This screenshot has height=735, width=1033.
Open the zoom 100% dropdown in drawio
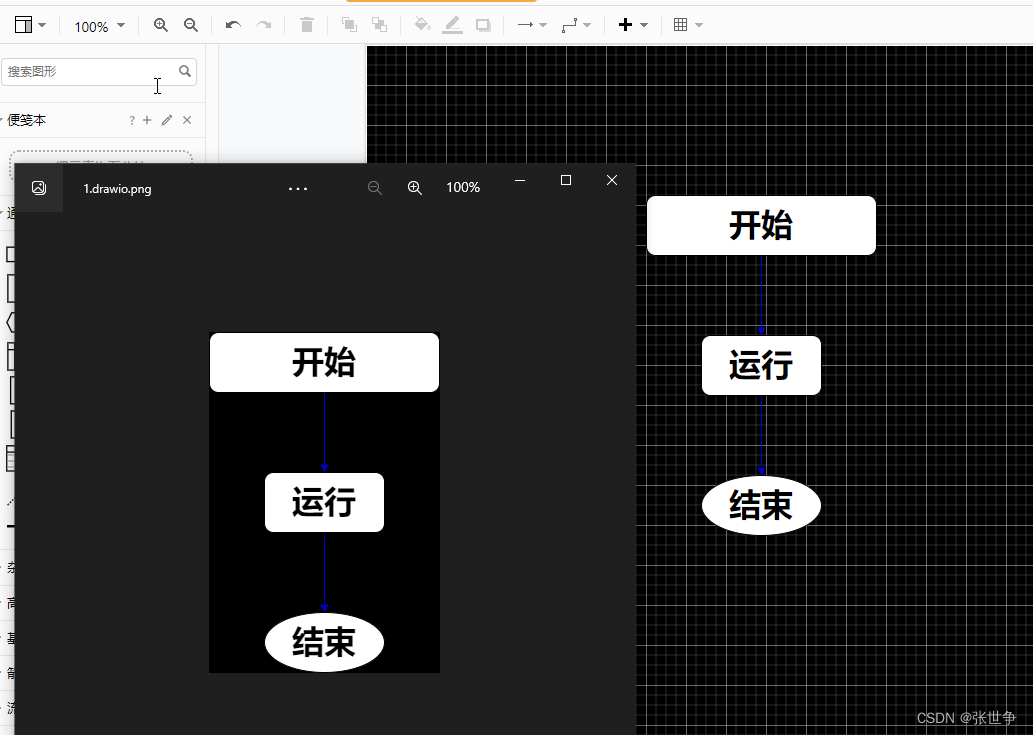tap(99, 26)
